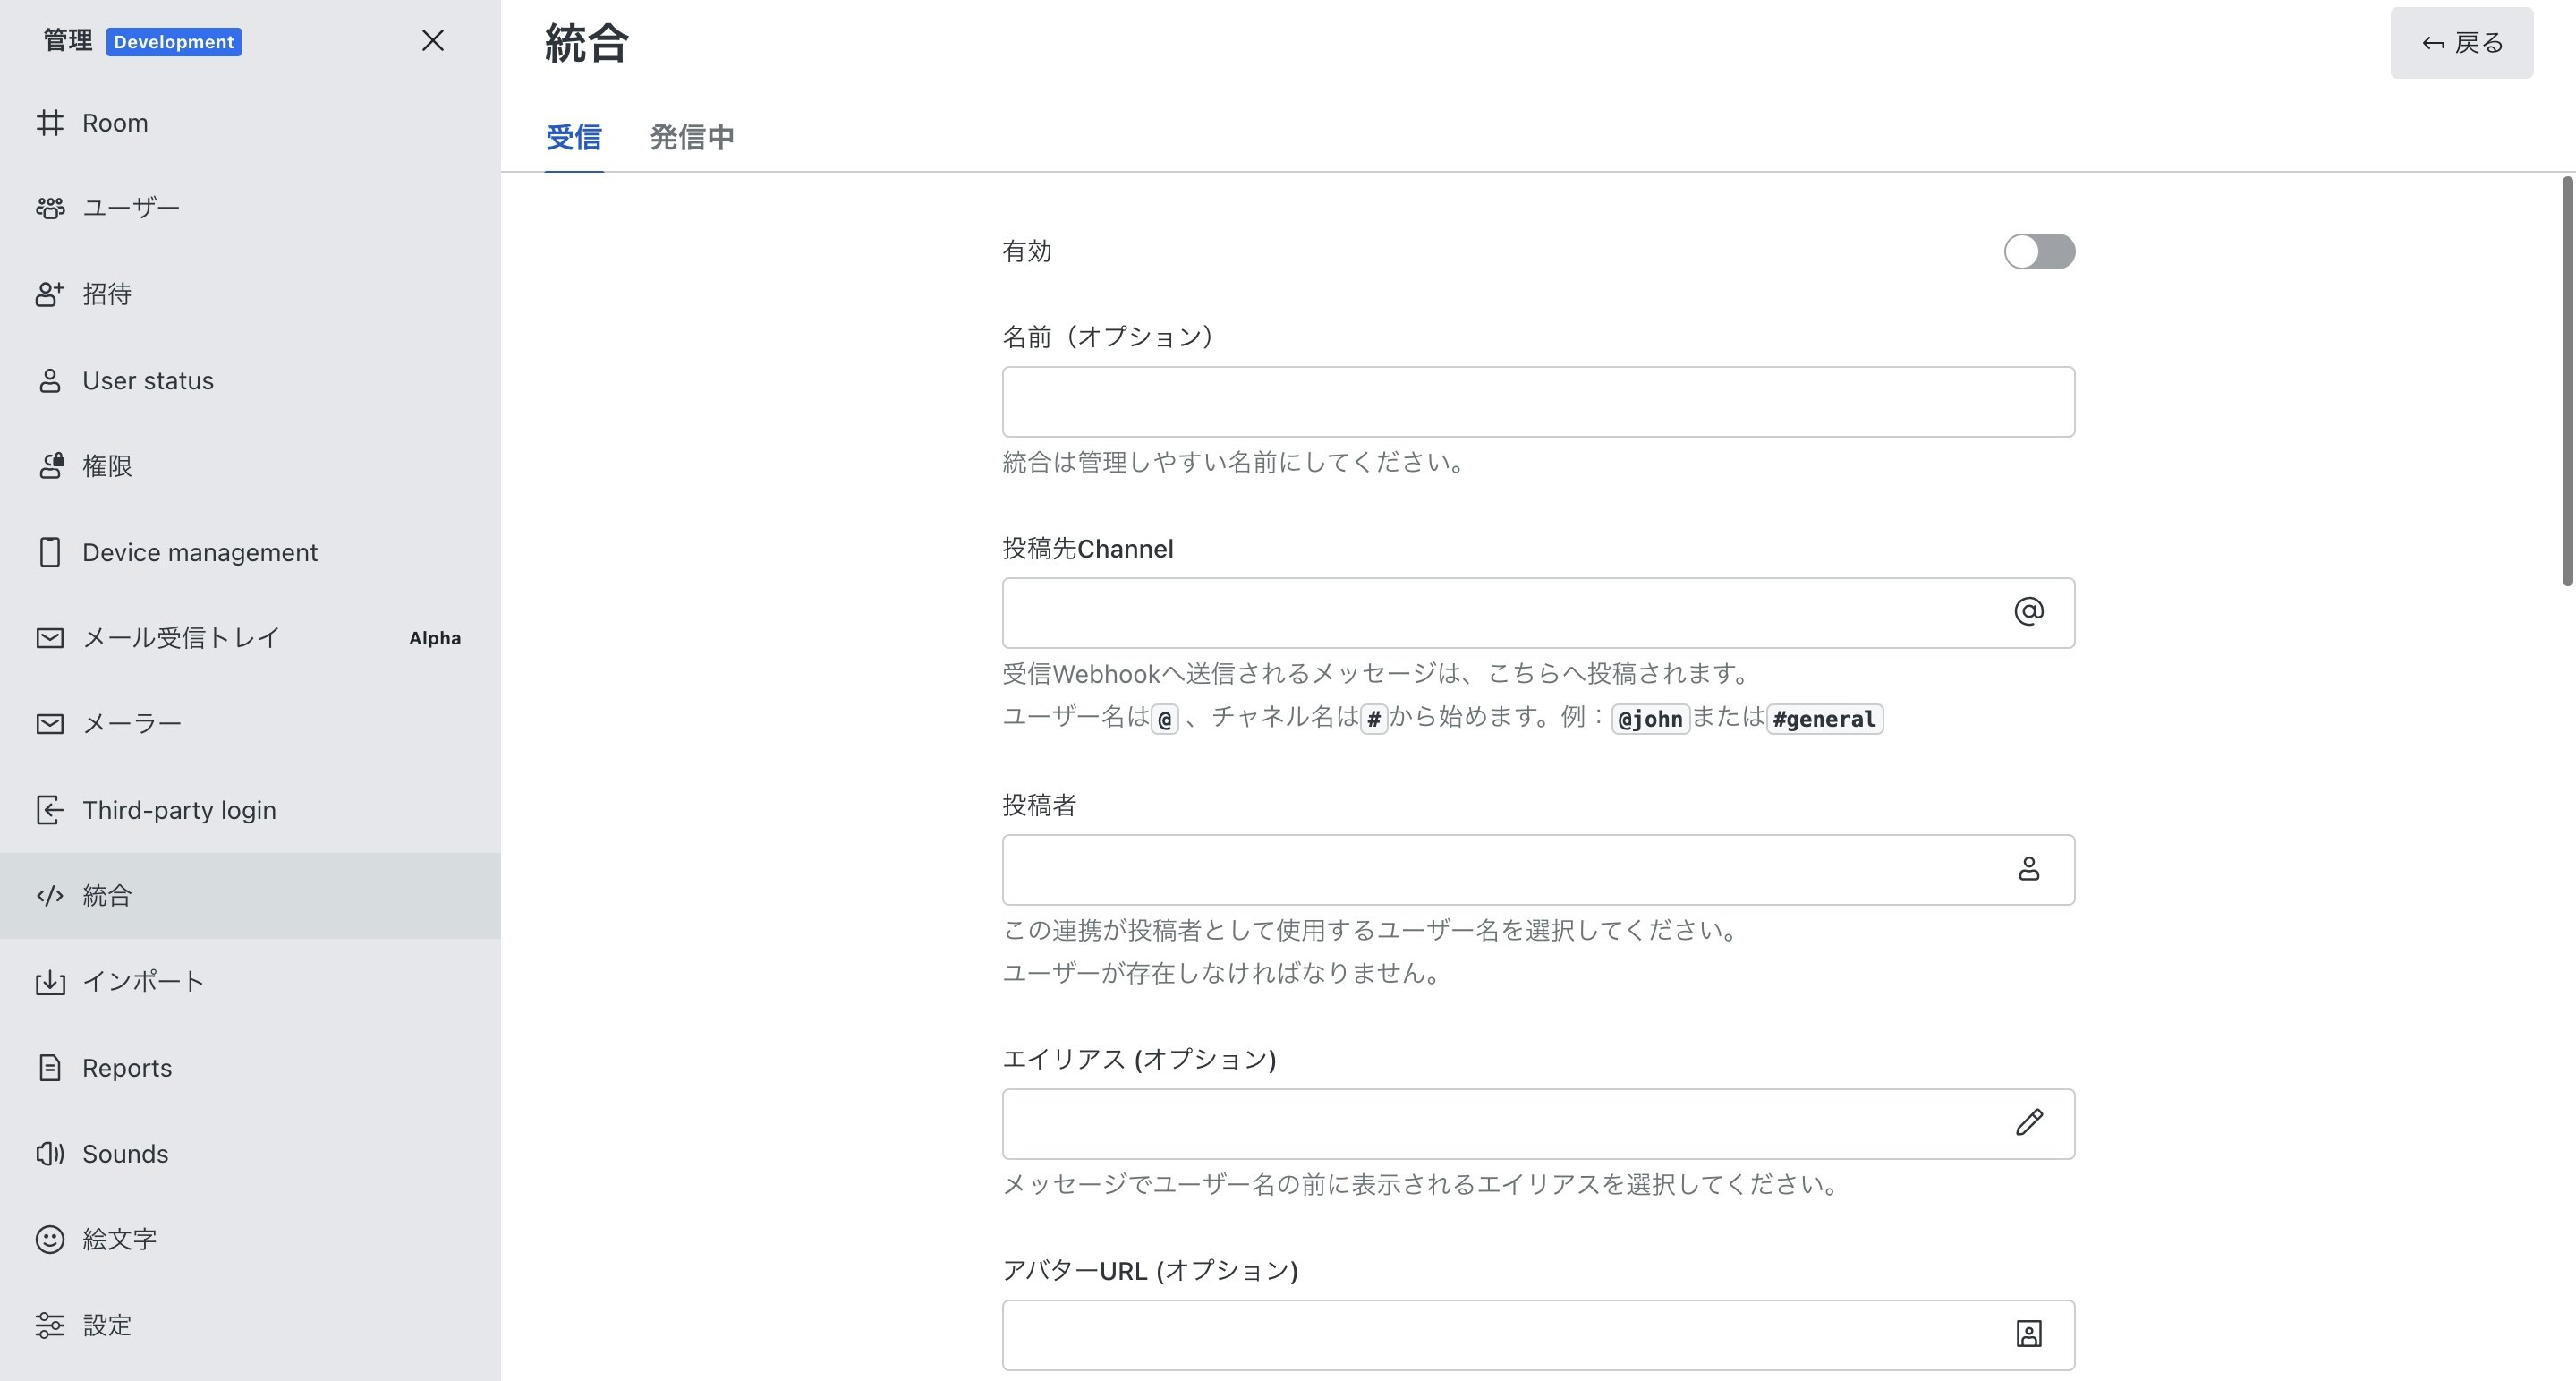Toggle the 有効 (enabled) switch
The width and height of the screenshot is (2576, 1381).
(2038, 251)
